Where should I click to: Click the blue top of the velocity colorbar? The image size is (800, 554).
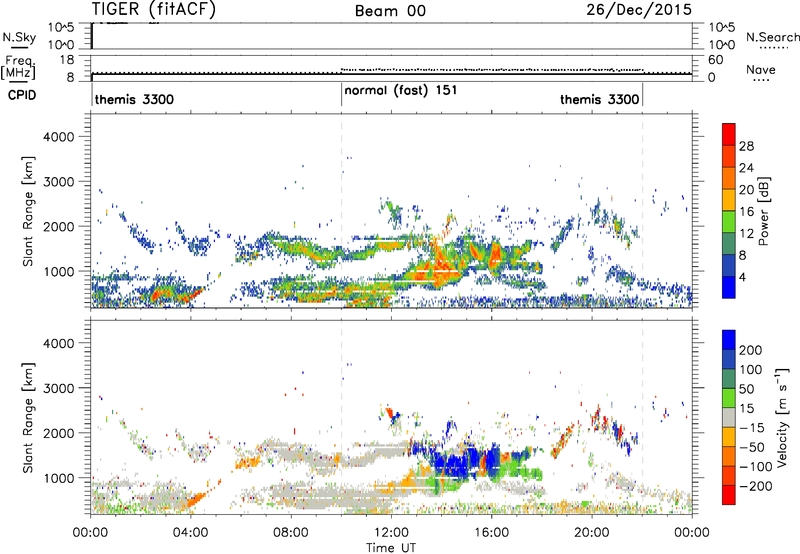coord(729,340)
